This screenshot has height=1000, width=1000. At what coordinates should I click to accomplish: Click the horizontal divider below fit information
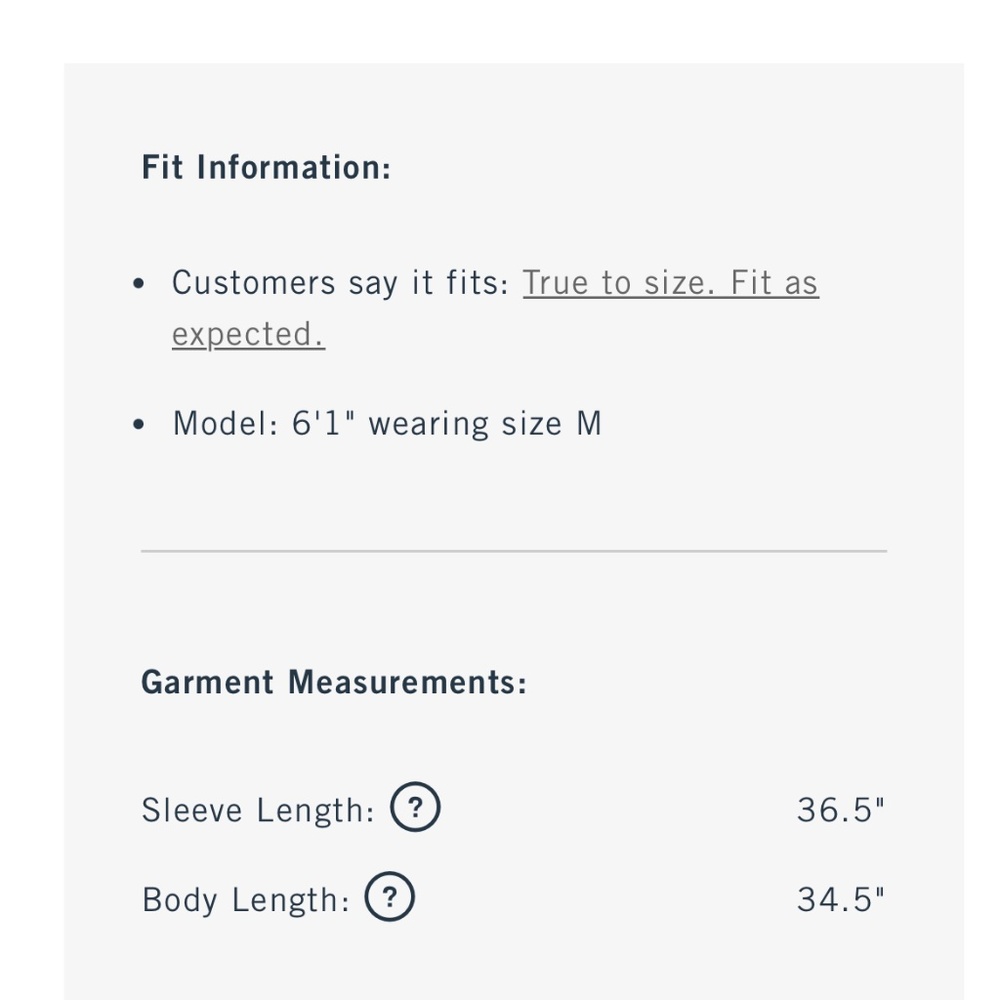514,550
